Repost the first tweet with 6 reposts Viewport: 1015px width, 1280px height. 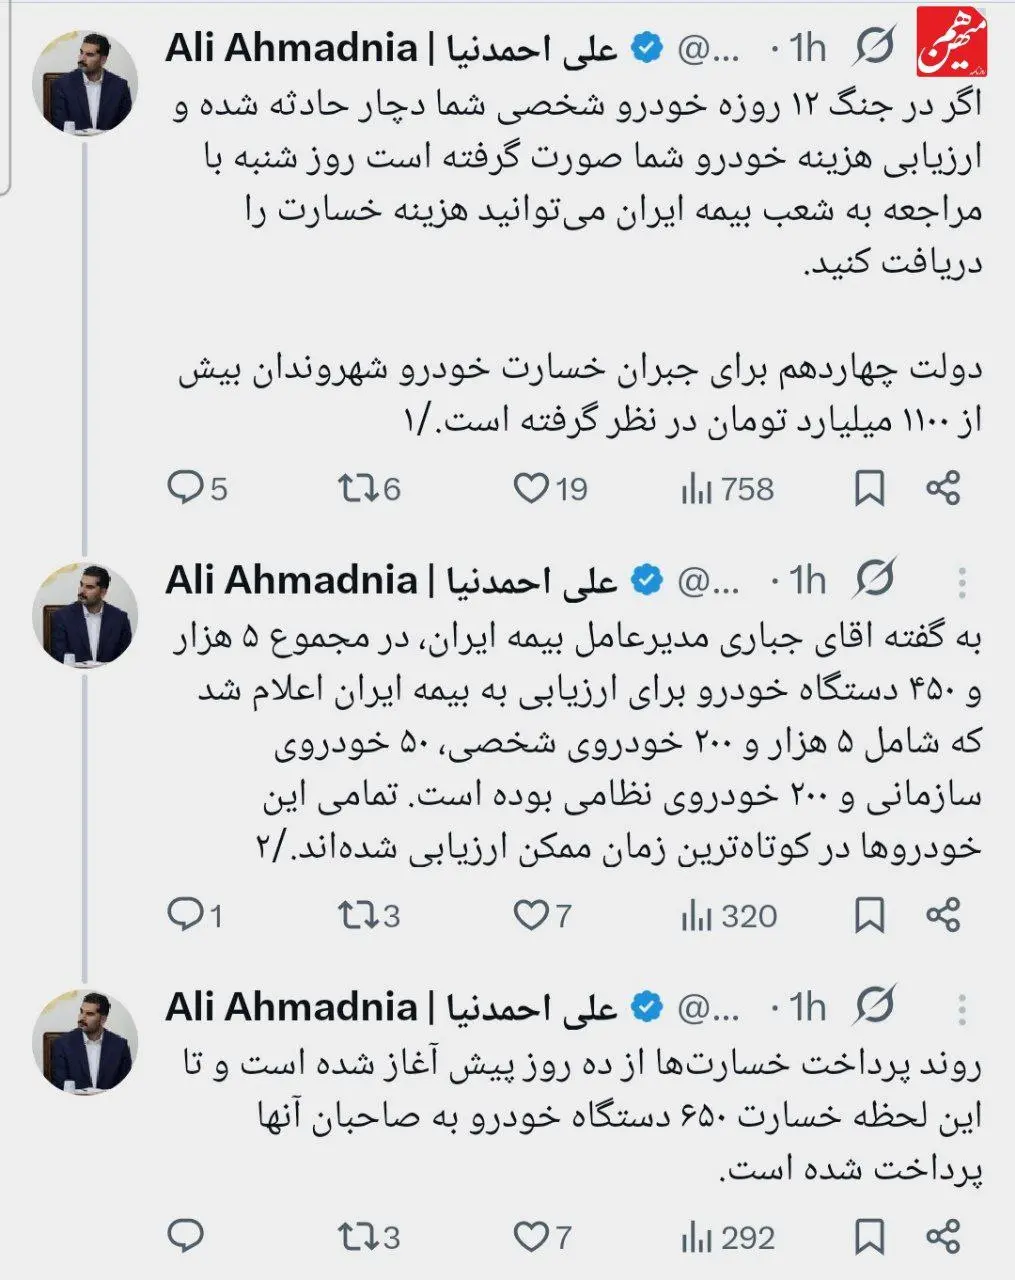point(354,488)
